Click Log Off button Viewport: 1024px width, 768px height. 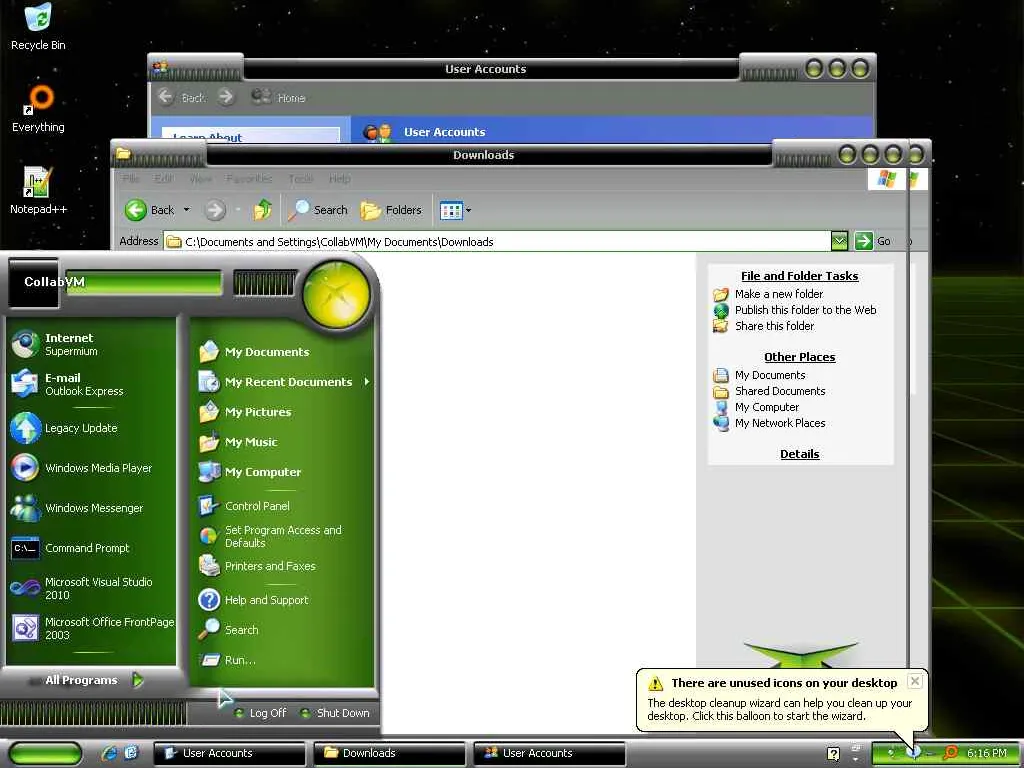click(261, 713)
